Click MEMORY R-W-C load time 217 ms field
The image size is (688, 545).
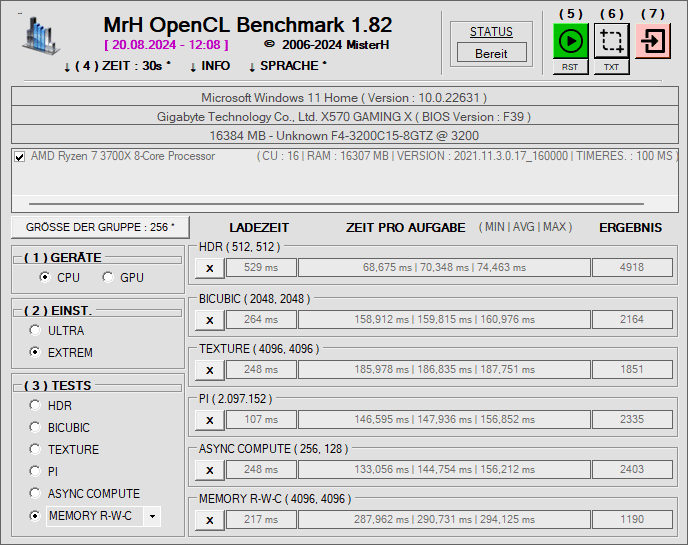coord(261,520)
